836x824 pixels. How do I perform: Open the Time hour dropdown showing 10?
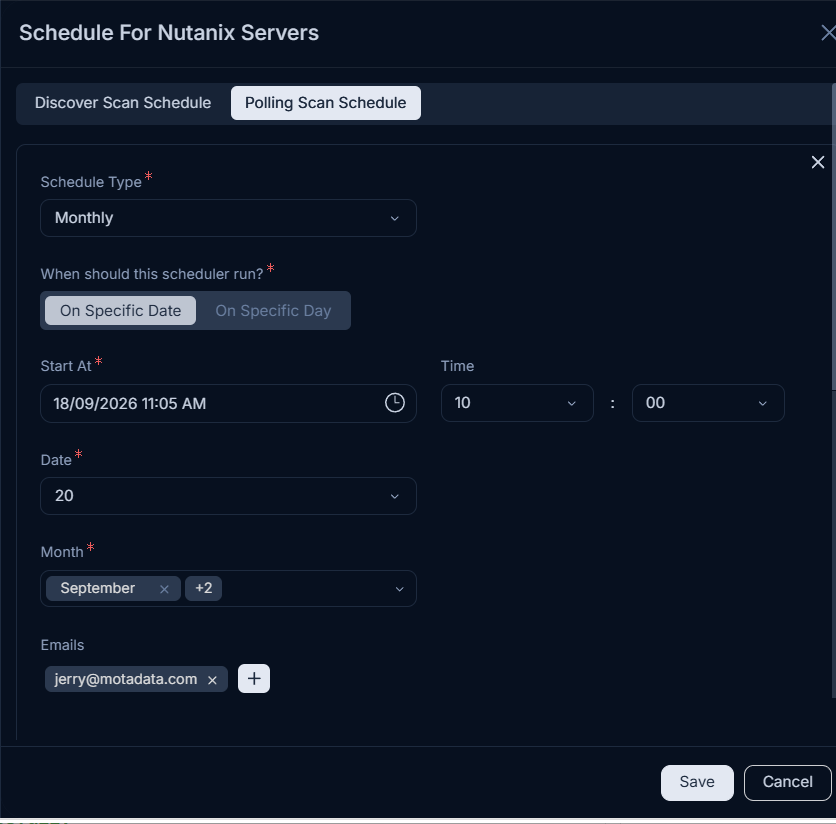[517, 403]
